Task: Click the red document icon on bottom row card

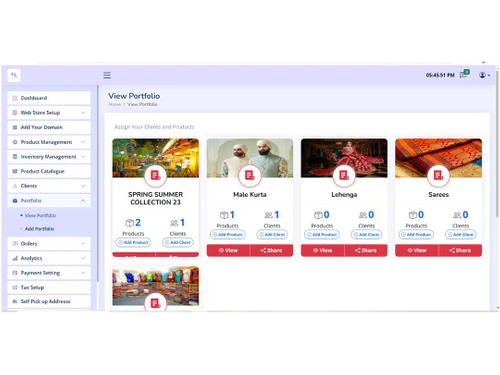Action: 155,303
